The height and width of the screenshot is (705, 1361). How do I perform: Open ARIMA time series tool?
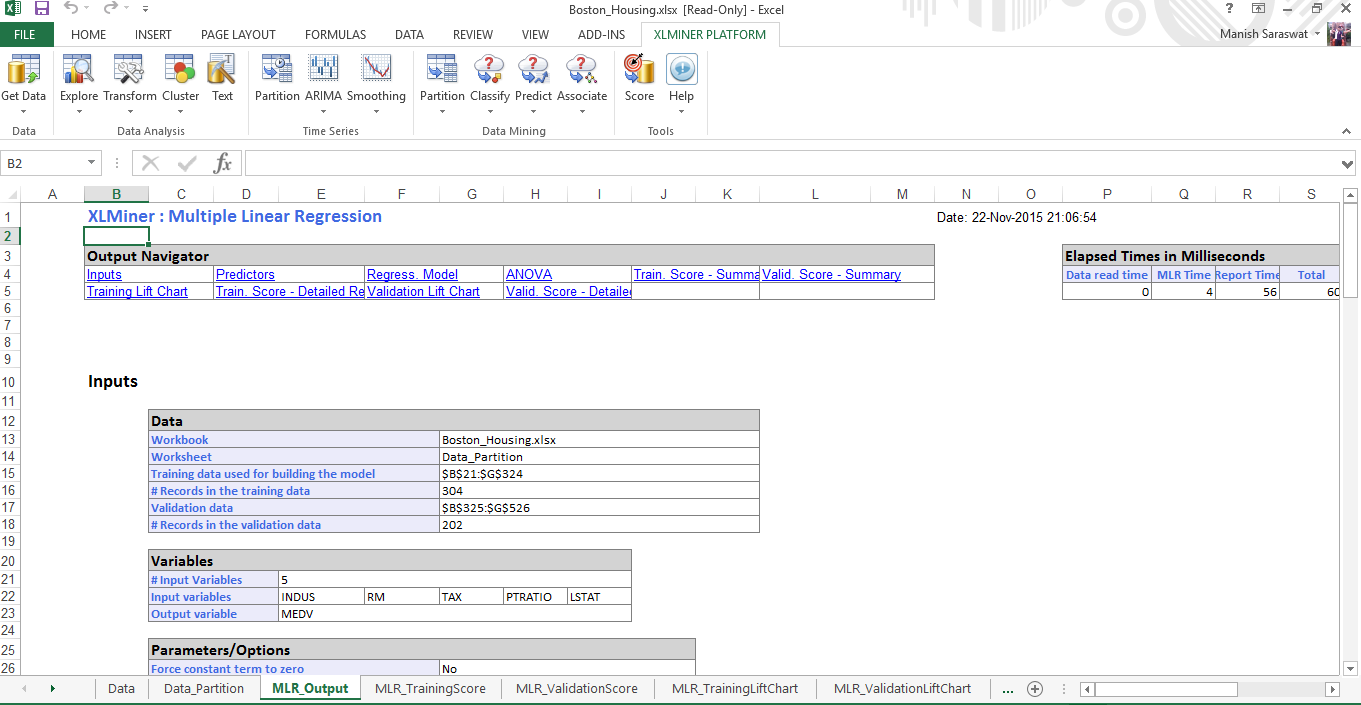pos(323,79)
